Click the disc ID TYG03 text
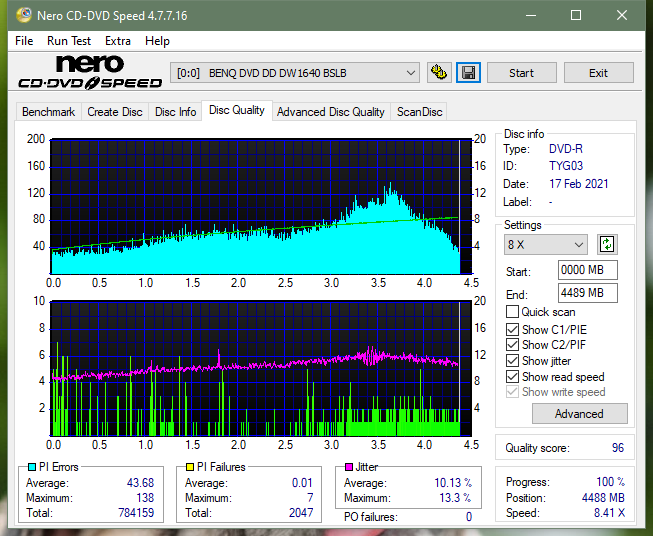The width and height of the screenshot is (653, 536). (x=566, y=166)
